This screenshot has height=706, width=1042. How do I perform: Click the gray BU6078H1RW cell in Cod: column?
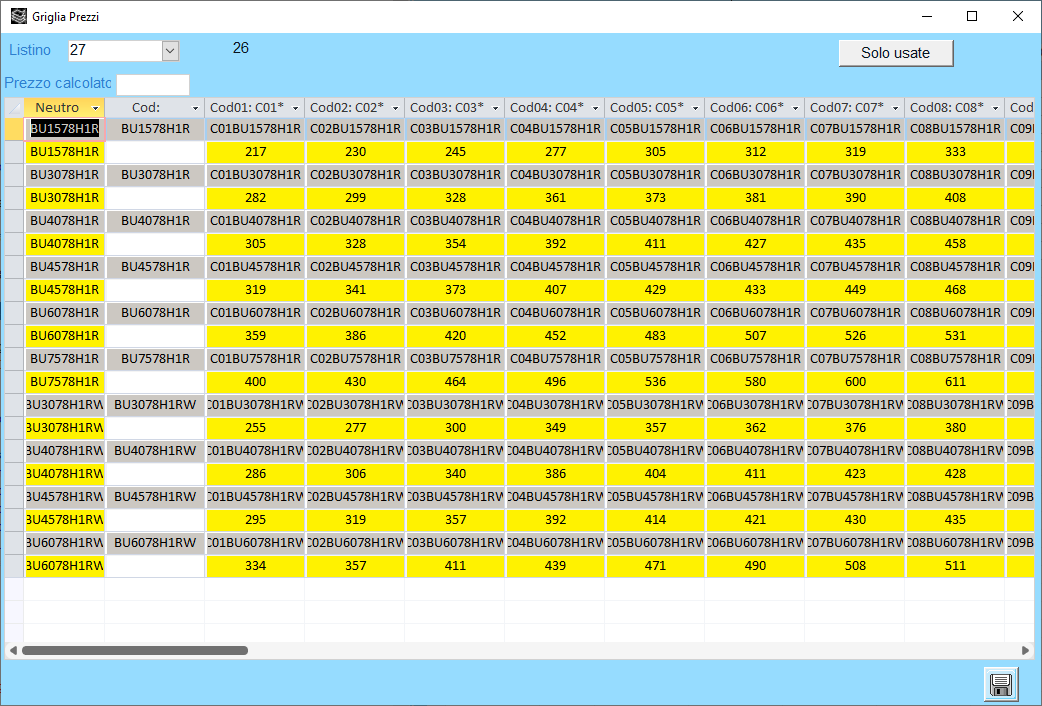click(x=155, y=542)
